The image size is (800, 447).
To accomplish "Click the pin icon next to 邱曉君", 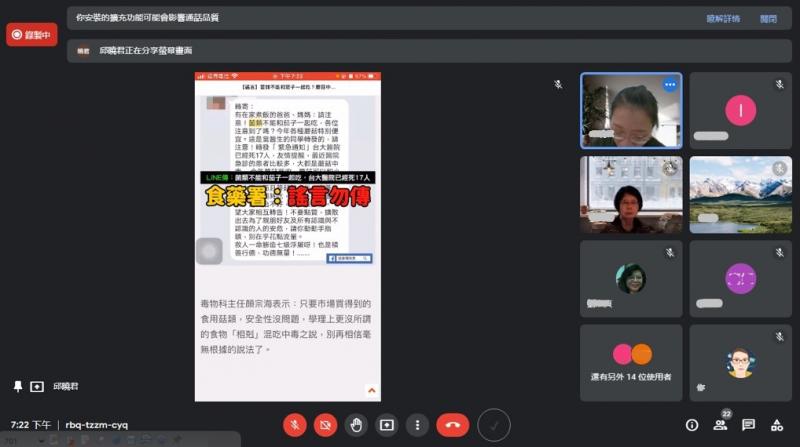I will pyautogui.click(x=17, y=386).
